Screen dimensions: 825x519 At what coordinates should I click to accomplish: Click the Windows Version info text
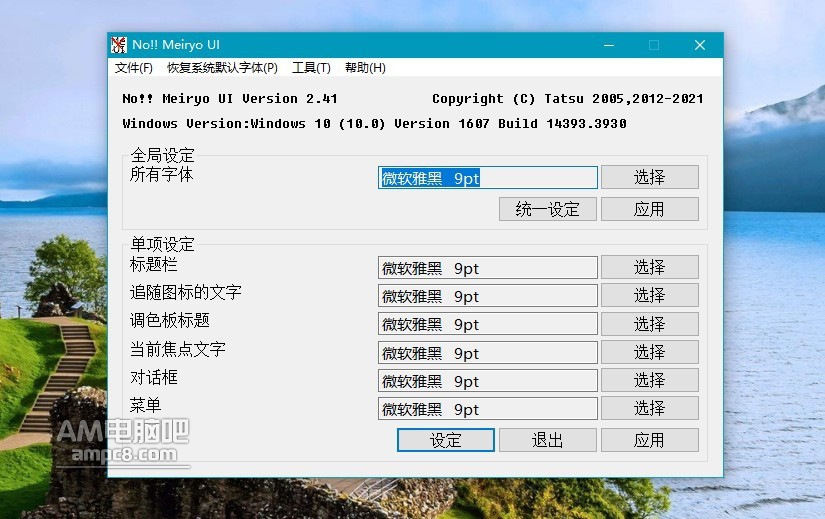374,124
